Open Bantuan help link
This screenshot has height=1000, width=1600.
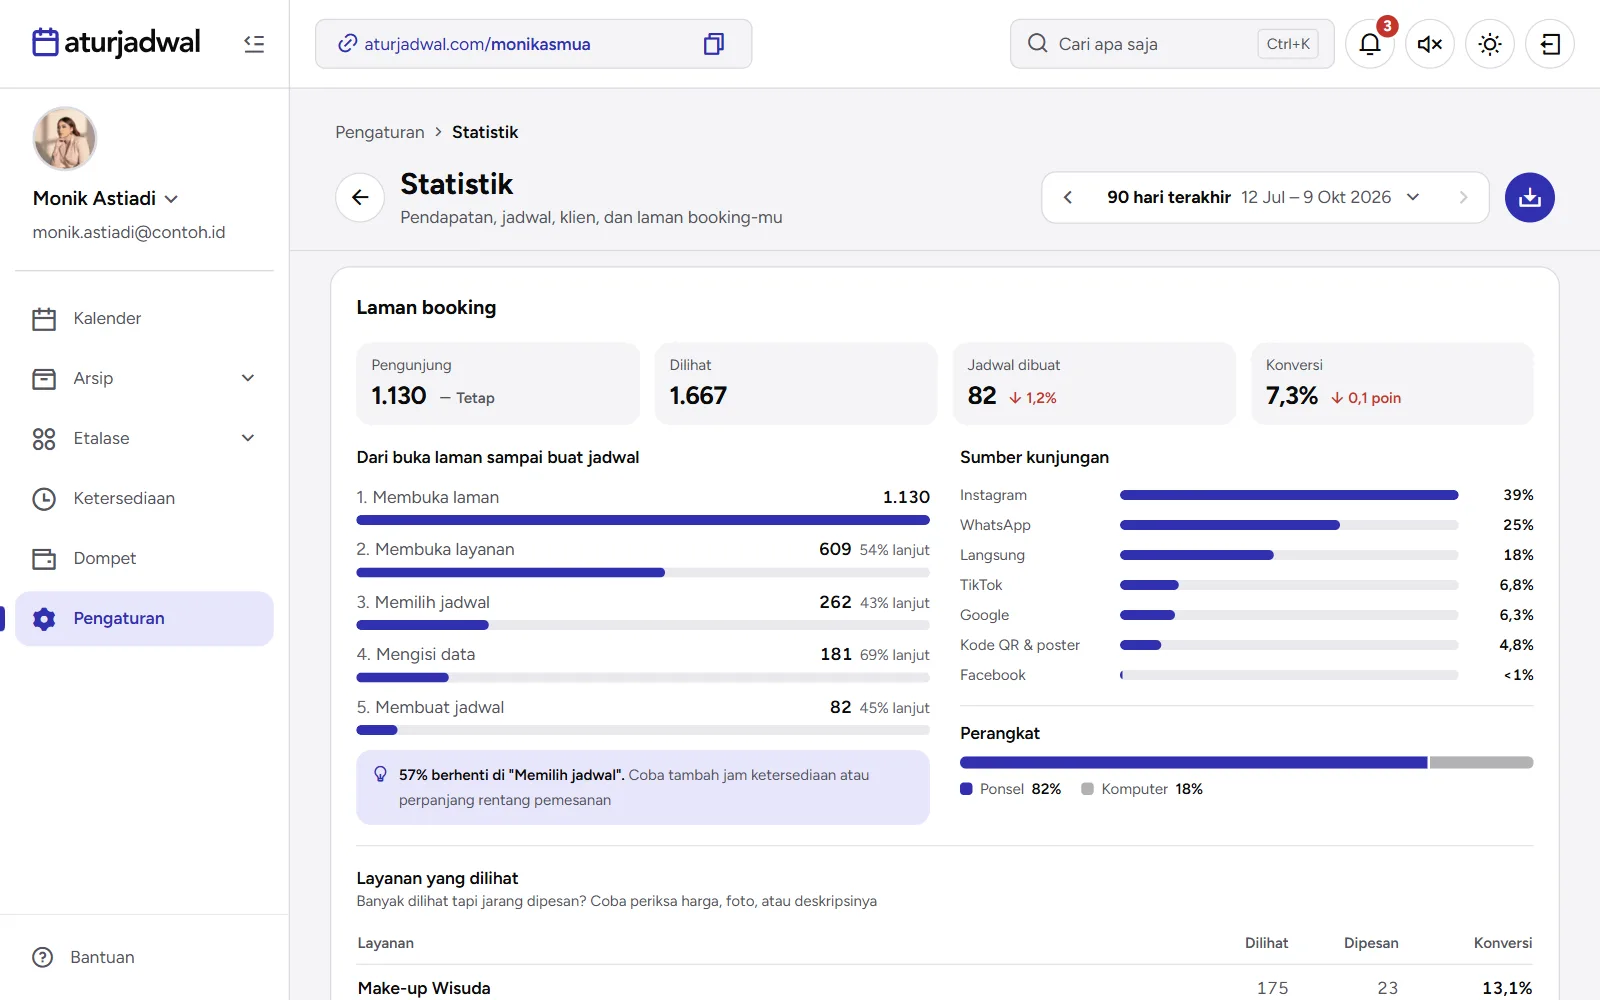point(84,957)
